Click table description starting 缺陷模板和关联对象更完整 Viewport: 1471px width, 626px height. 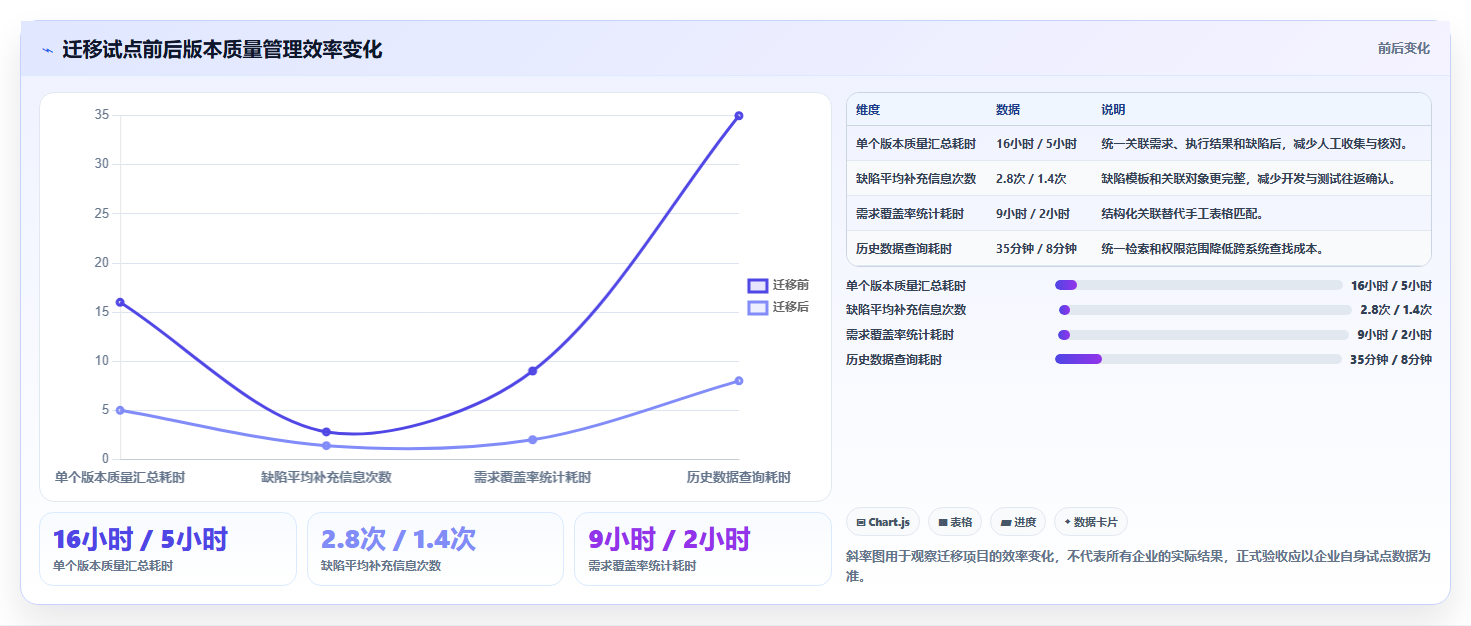click(1249, 179)
